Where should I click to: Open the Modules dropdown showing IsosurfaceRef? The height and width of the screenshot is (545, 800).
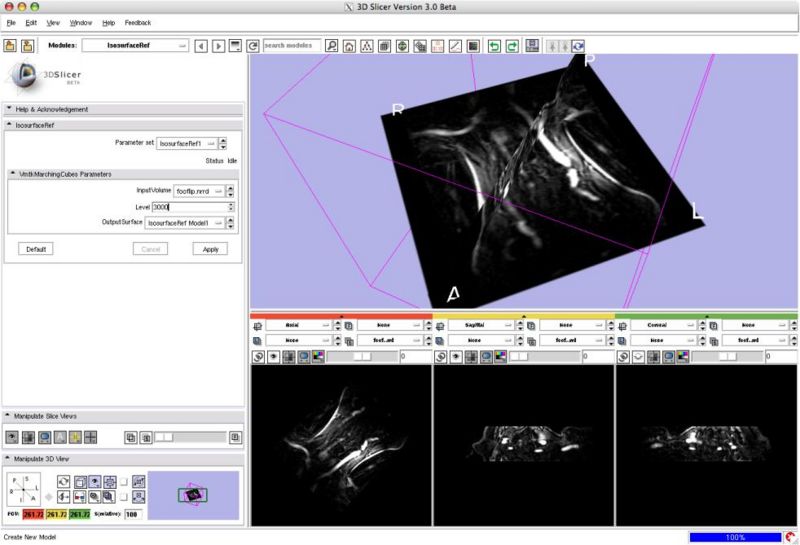tap(135, 45)
